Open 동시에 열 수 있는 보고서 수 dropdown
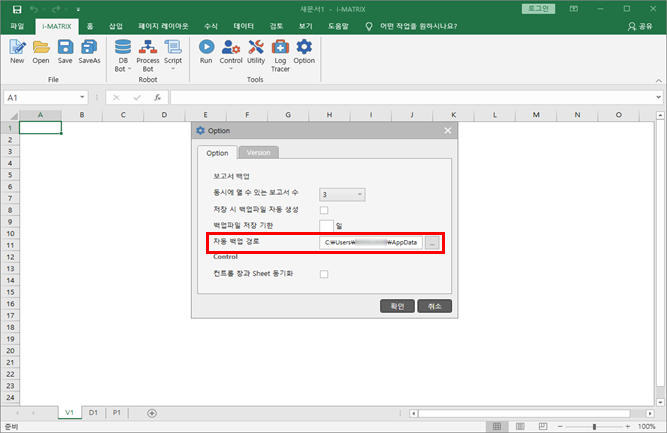667x433 pixels. coord(343,194)
